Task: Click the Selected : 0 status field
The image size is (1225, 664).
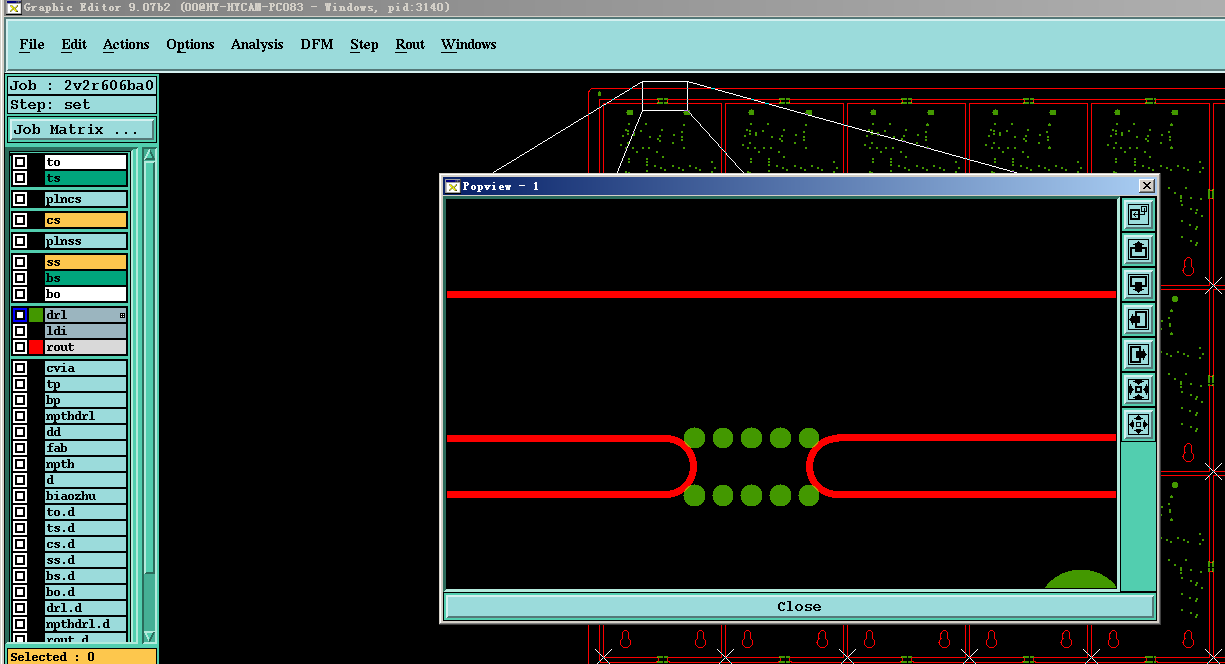Action: [x=82, y=656]
